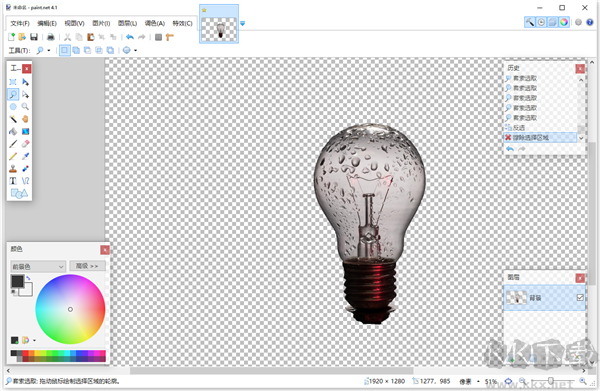Toggle the pixel grid button
The height and width of the screenshot is (391, 600).
[158, 37]
